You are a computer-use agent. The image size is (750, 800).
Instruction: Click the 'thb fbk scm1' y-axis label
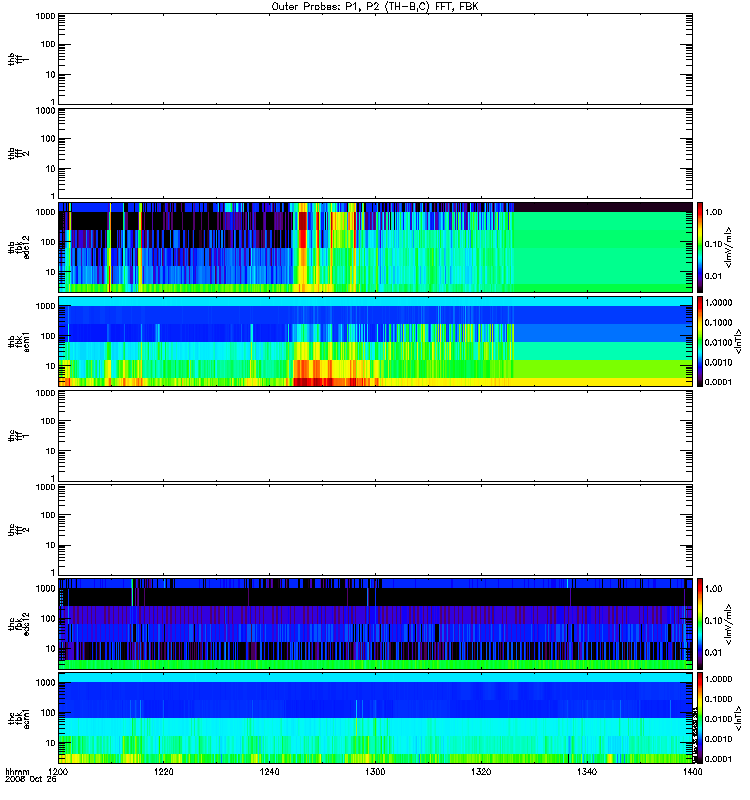(18, 341)
